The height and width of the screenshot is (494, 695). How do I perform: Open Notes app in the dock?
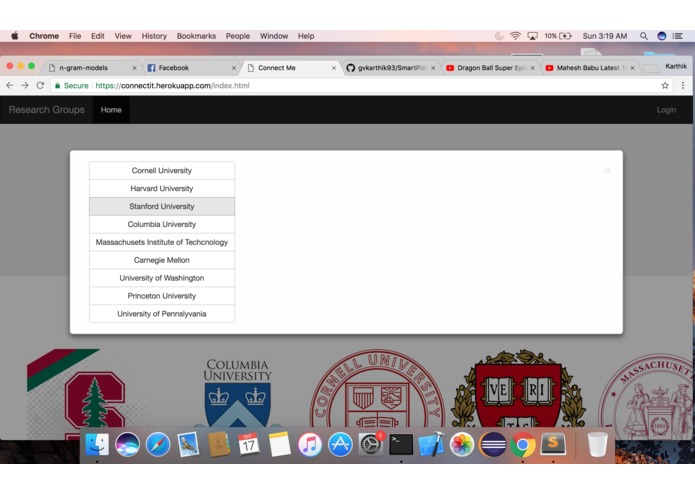pyautogui.click(x=279, y=444)
